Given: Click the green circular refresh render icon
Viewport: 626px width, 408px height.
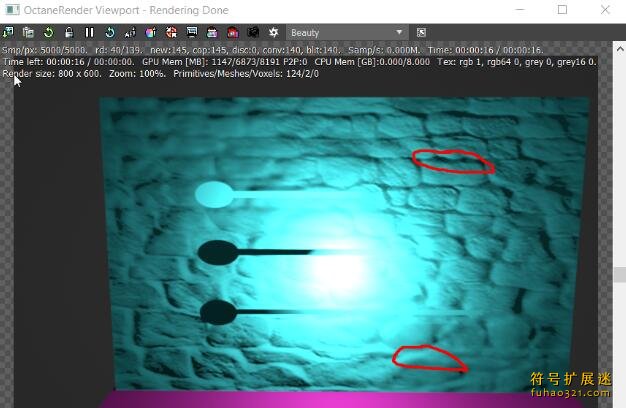Looking at the screenshot, I should (x=49, y=32).
